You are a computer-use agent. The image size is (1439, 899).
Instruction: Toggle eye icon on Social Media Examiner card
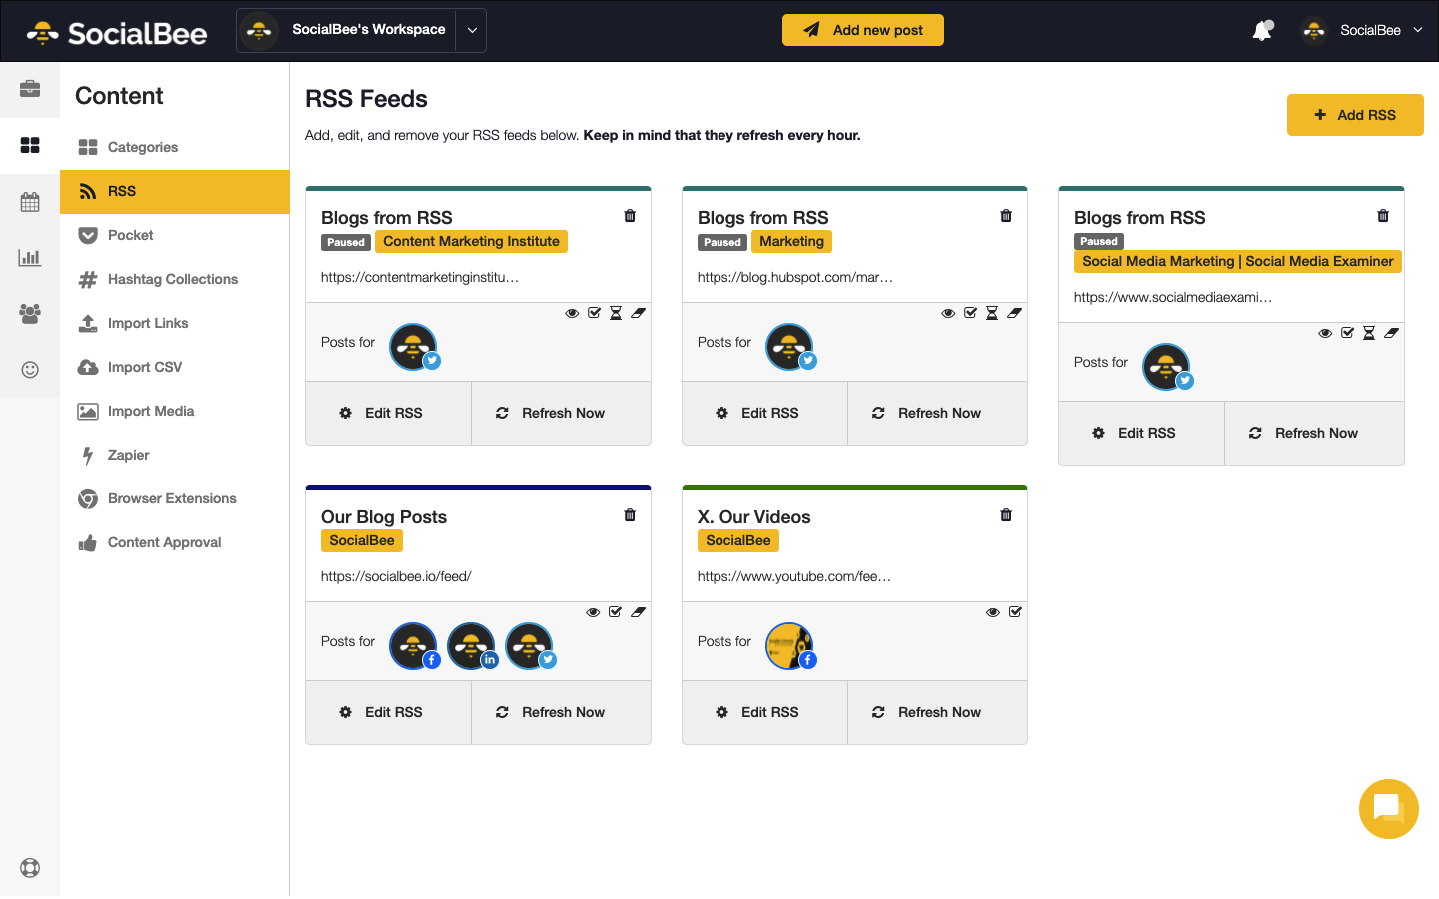tap(1325, 333)
